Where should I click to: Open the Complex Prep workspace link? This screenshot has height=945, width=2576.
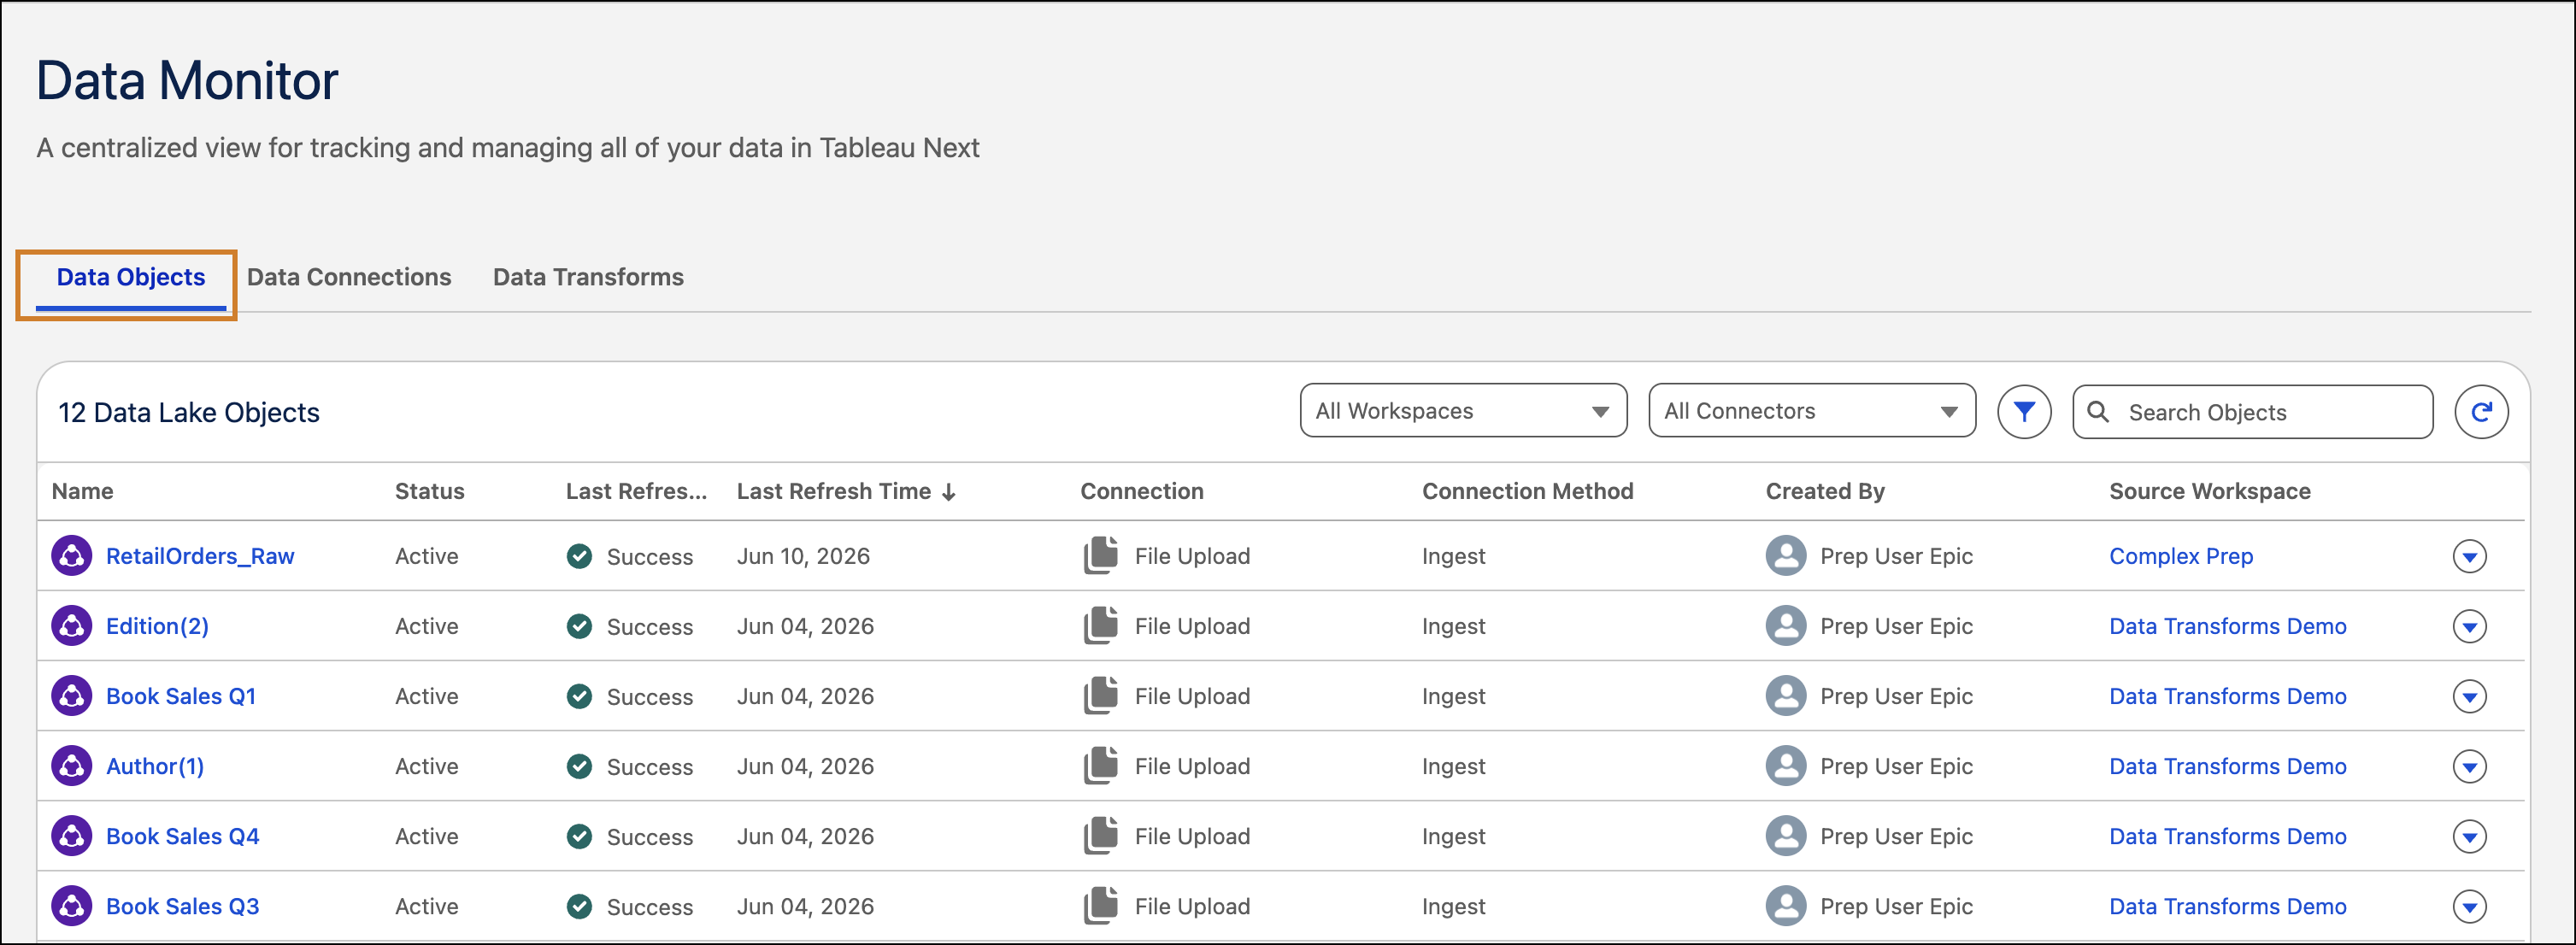pyautogui.click(x=2181, y=556)
